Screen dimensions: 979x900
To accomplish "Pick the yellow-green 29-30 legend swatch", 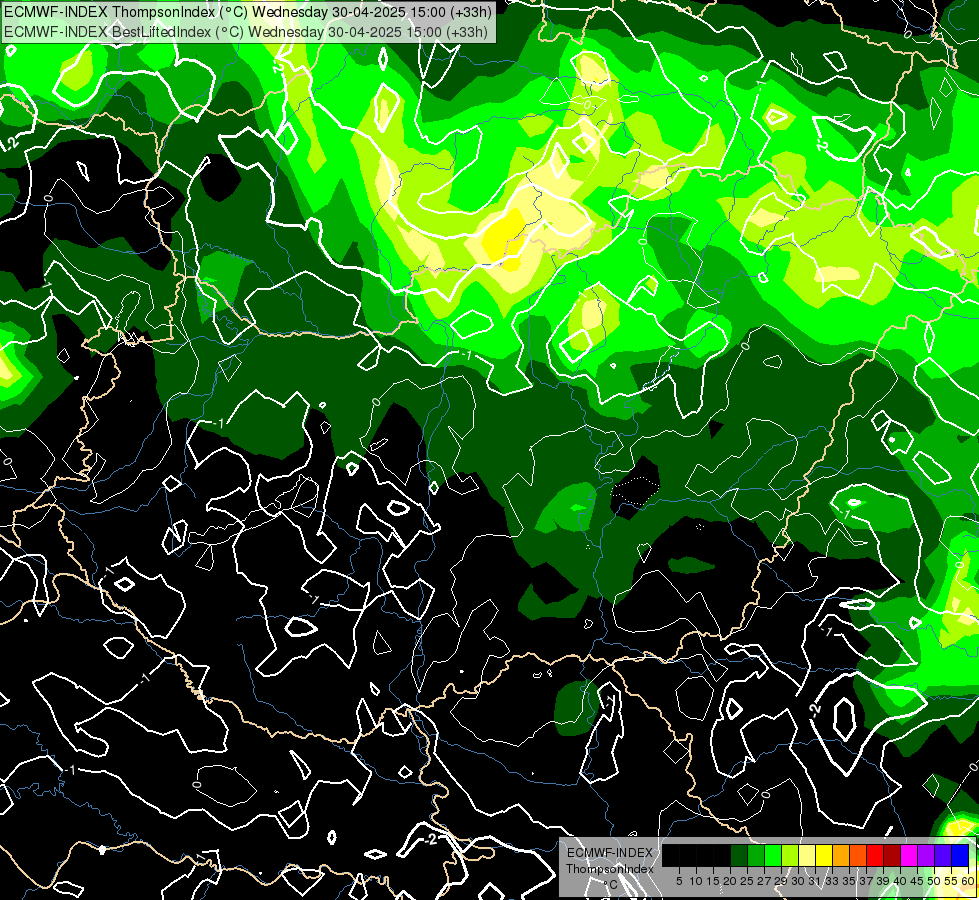I will 790,855.
